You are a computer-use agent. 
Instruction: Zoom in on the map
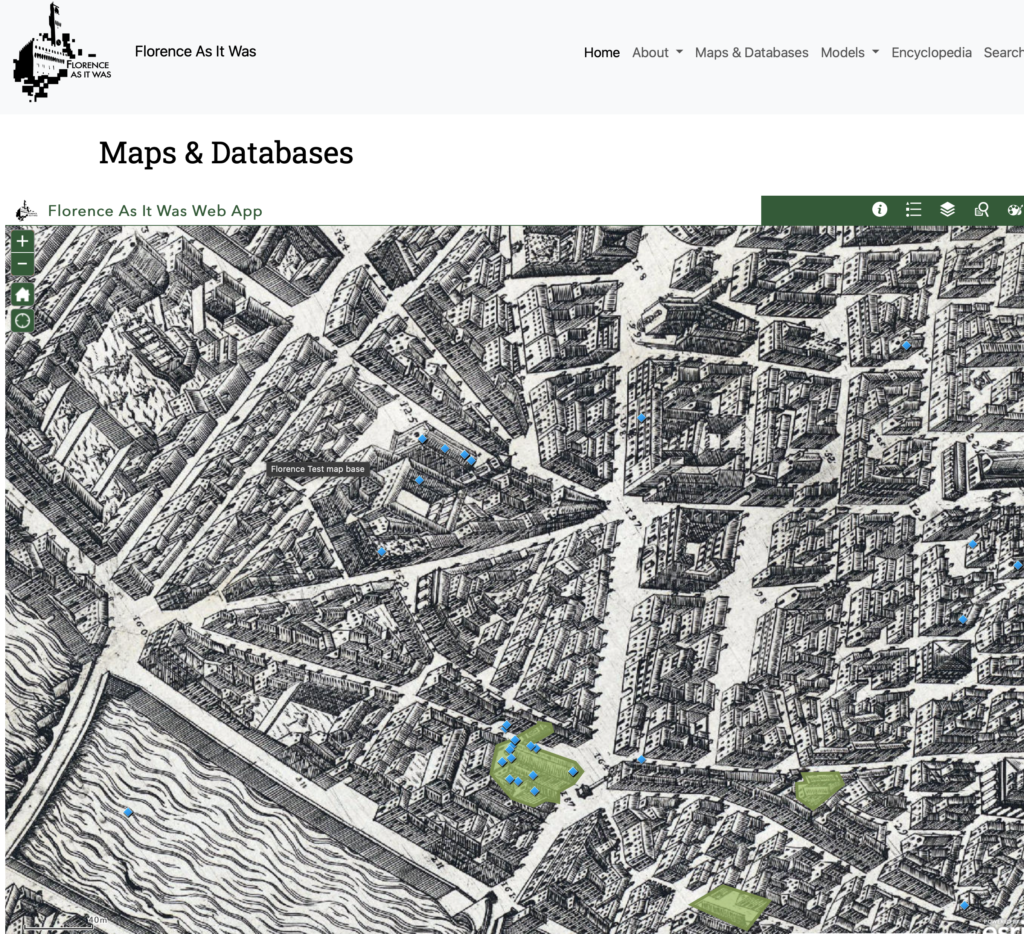point(23,241)
